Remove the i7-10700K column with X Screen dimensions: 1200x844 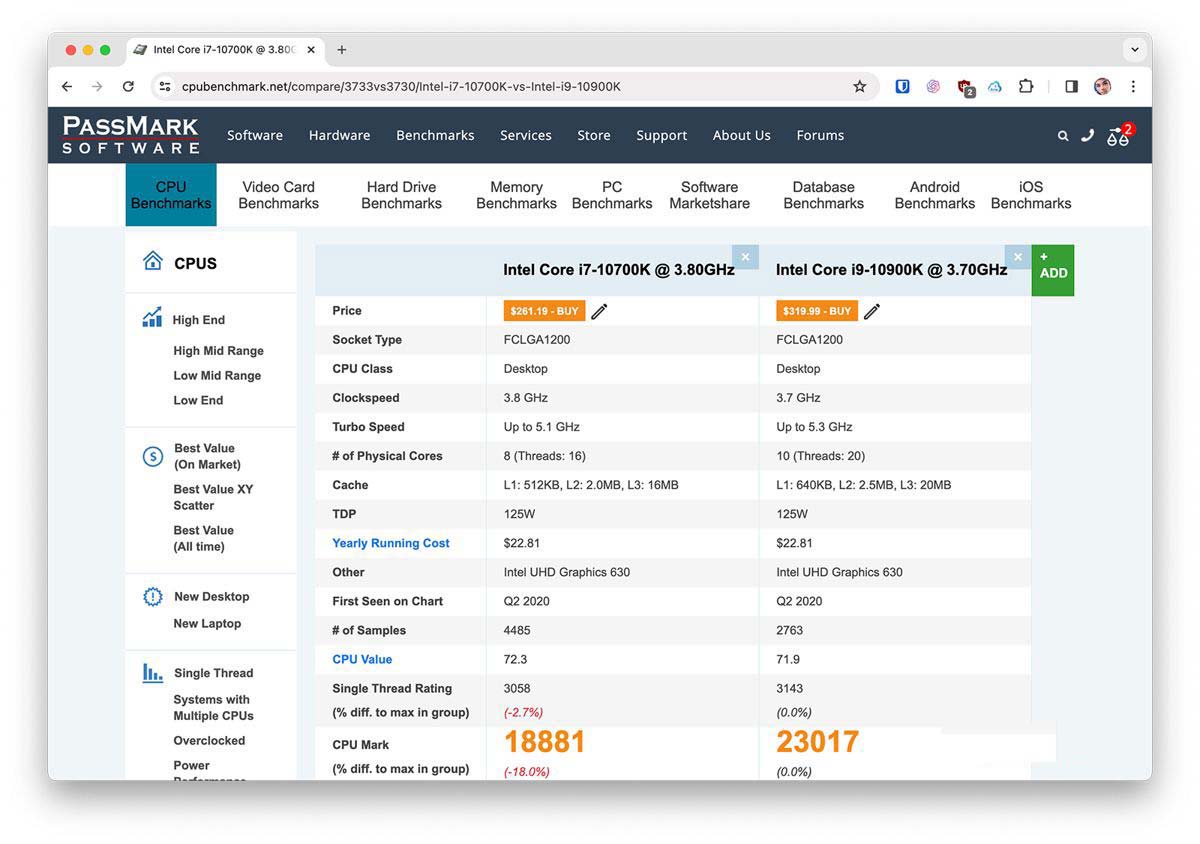coord(745,257)
